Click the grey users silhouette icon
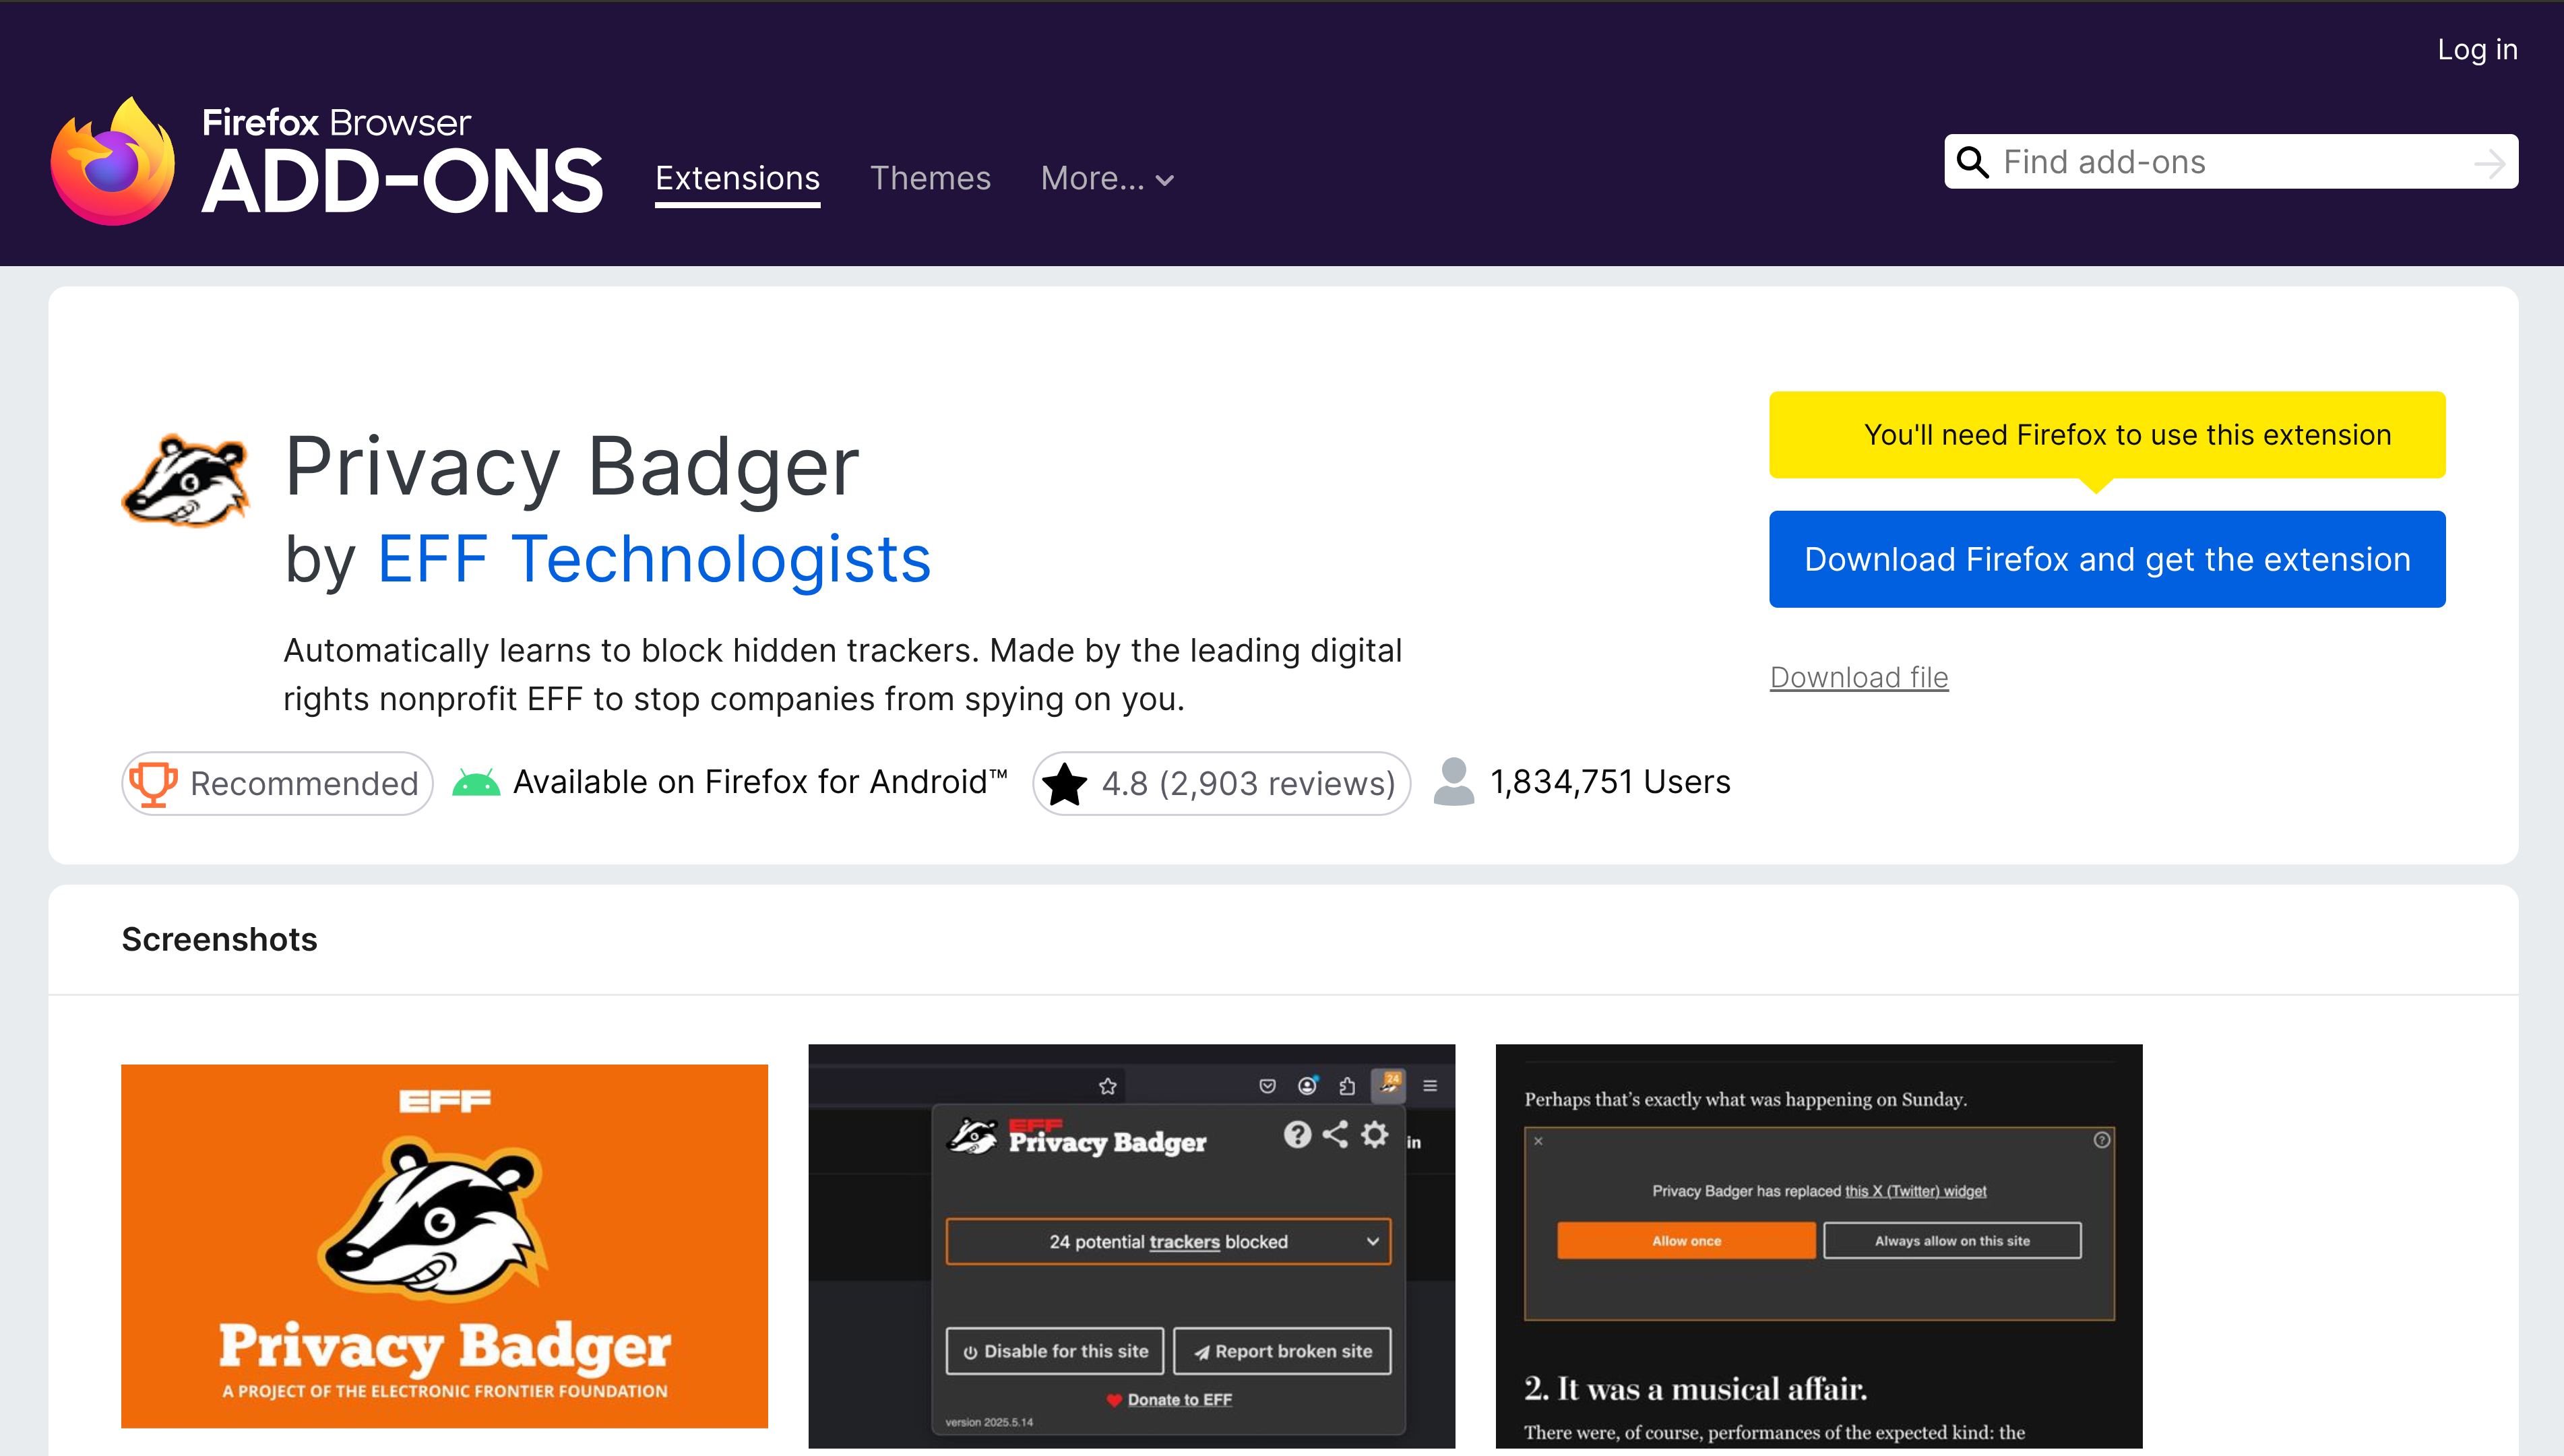Screen dimensions: 2564x1456 pos(1454,782)
